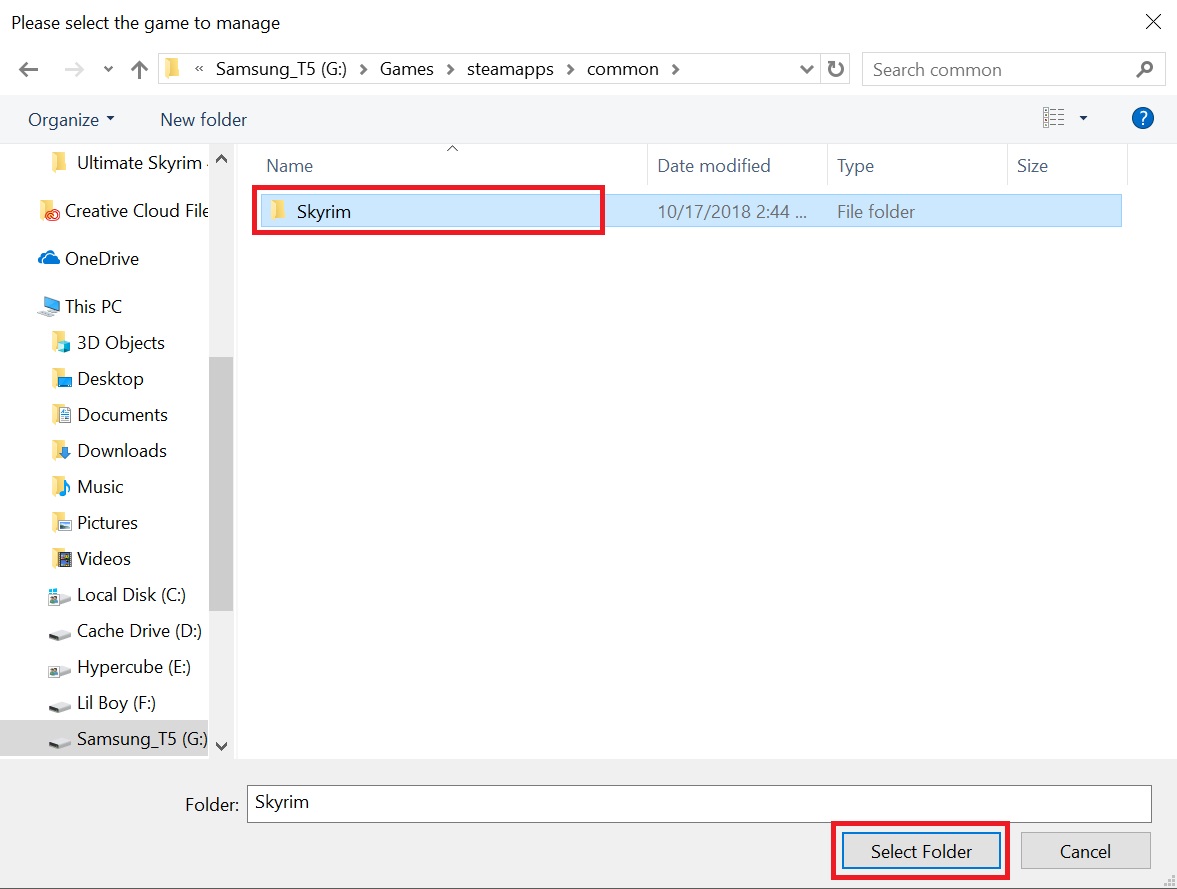Click the This PC computer icon
Viewport: 1177px width, 889px height.
coord(50,306)
